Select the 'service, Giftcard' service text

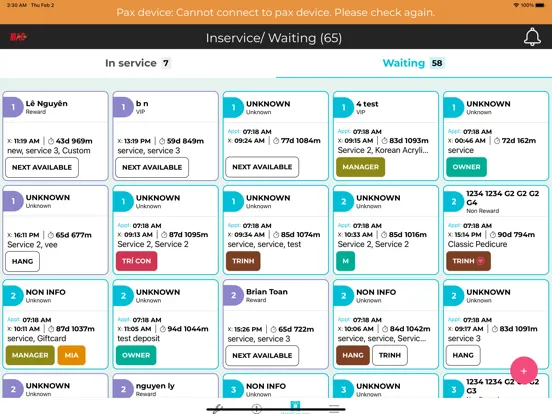click(37, 338)
